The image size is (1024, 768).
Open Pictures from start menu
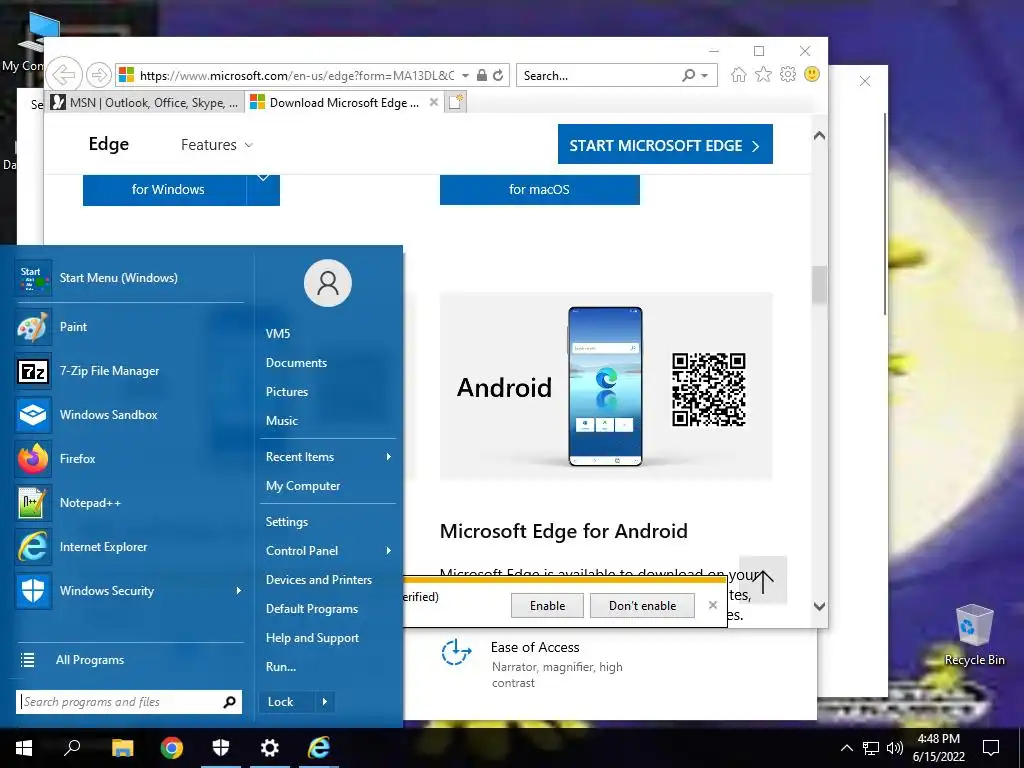[x=287, y=392]
